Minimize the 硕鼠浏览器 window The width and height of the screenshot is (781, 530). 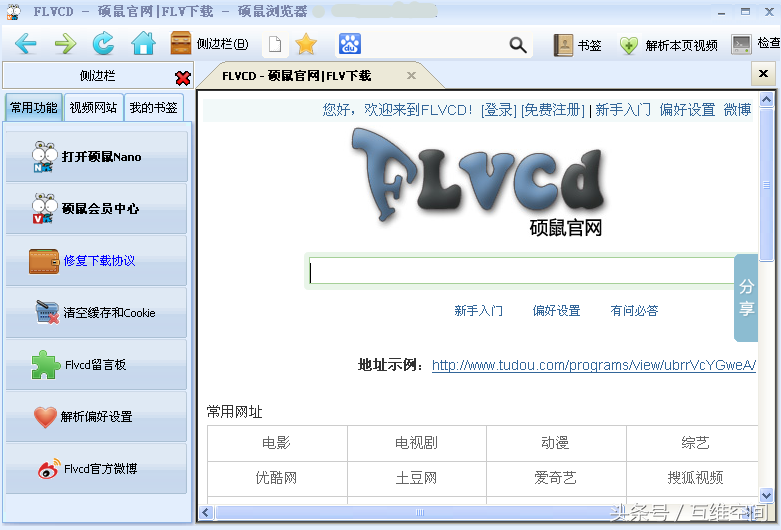721,12
